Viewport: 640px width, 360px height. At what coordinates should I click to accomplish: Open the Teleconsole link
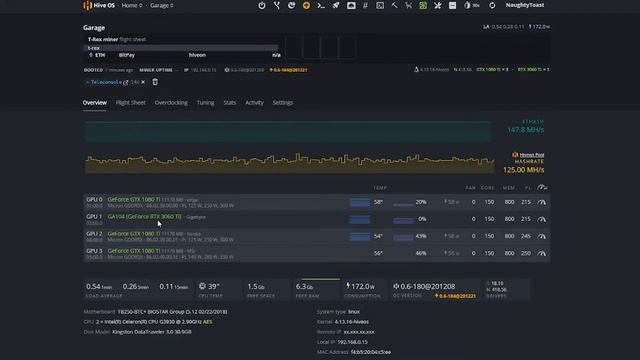(x=106, y=82)
